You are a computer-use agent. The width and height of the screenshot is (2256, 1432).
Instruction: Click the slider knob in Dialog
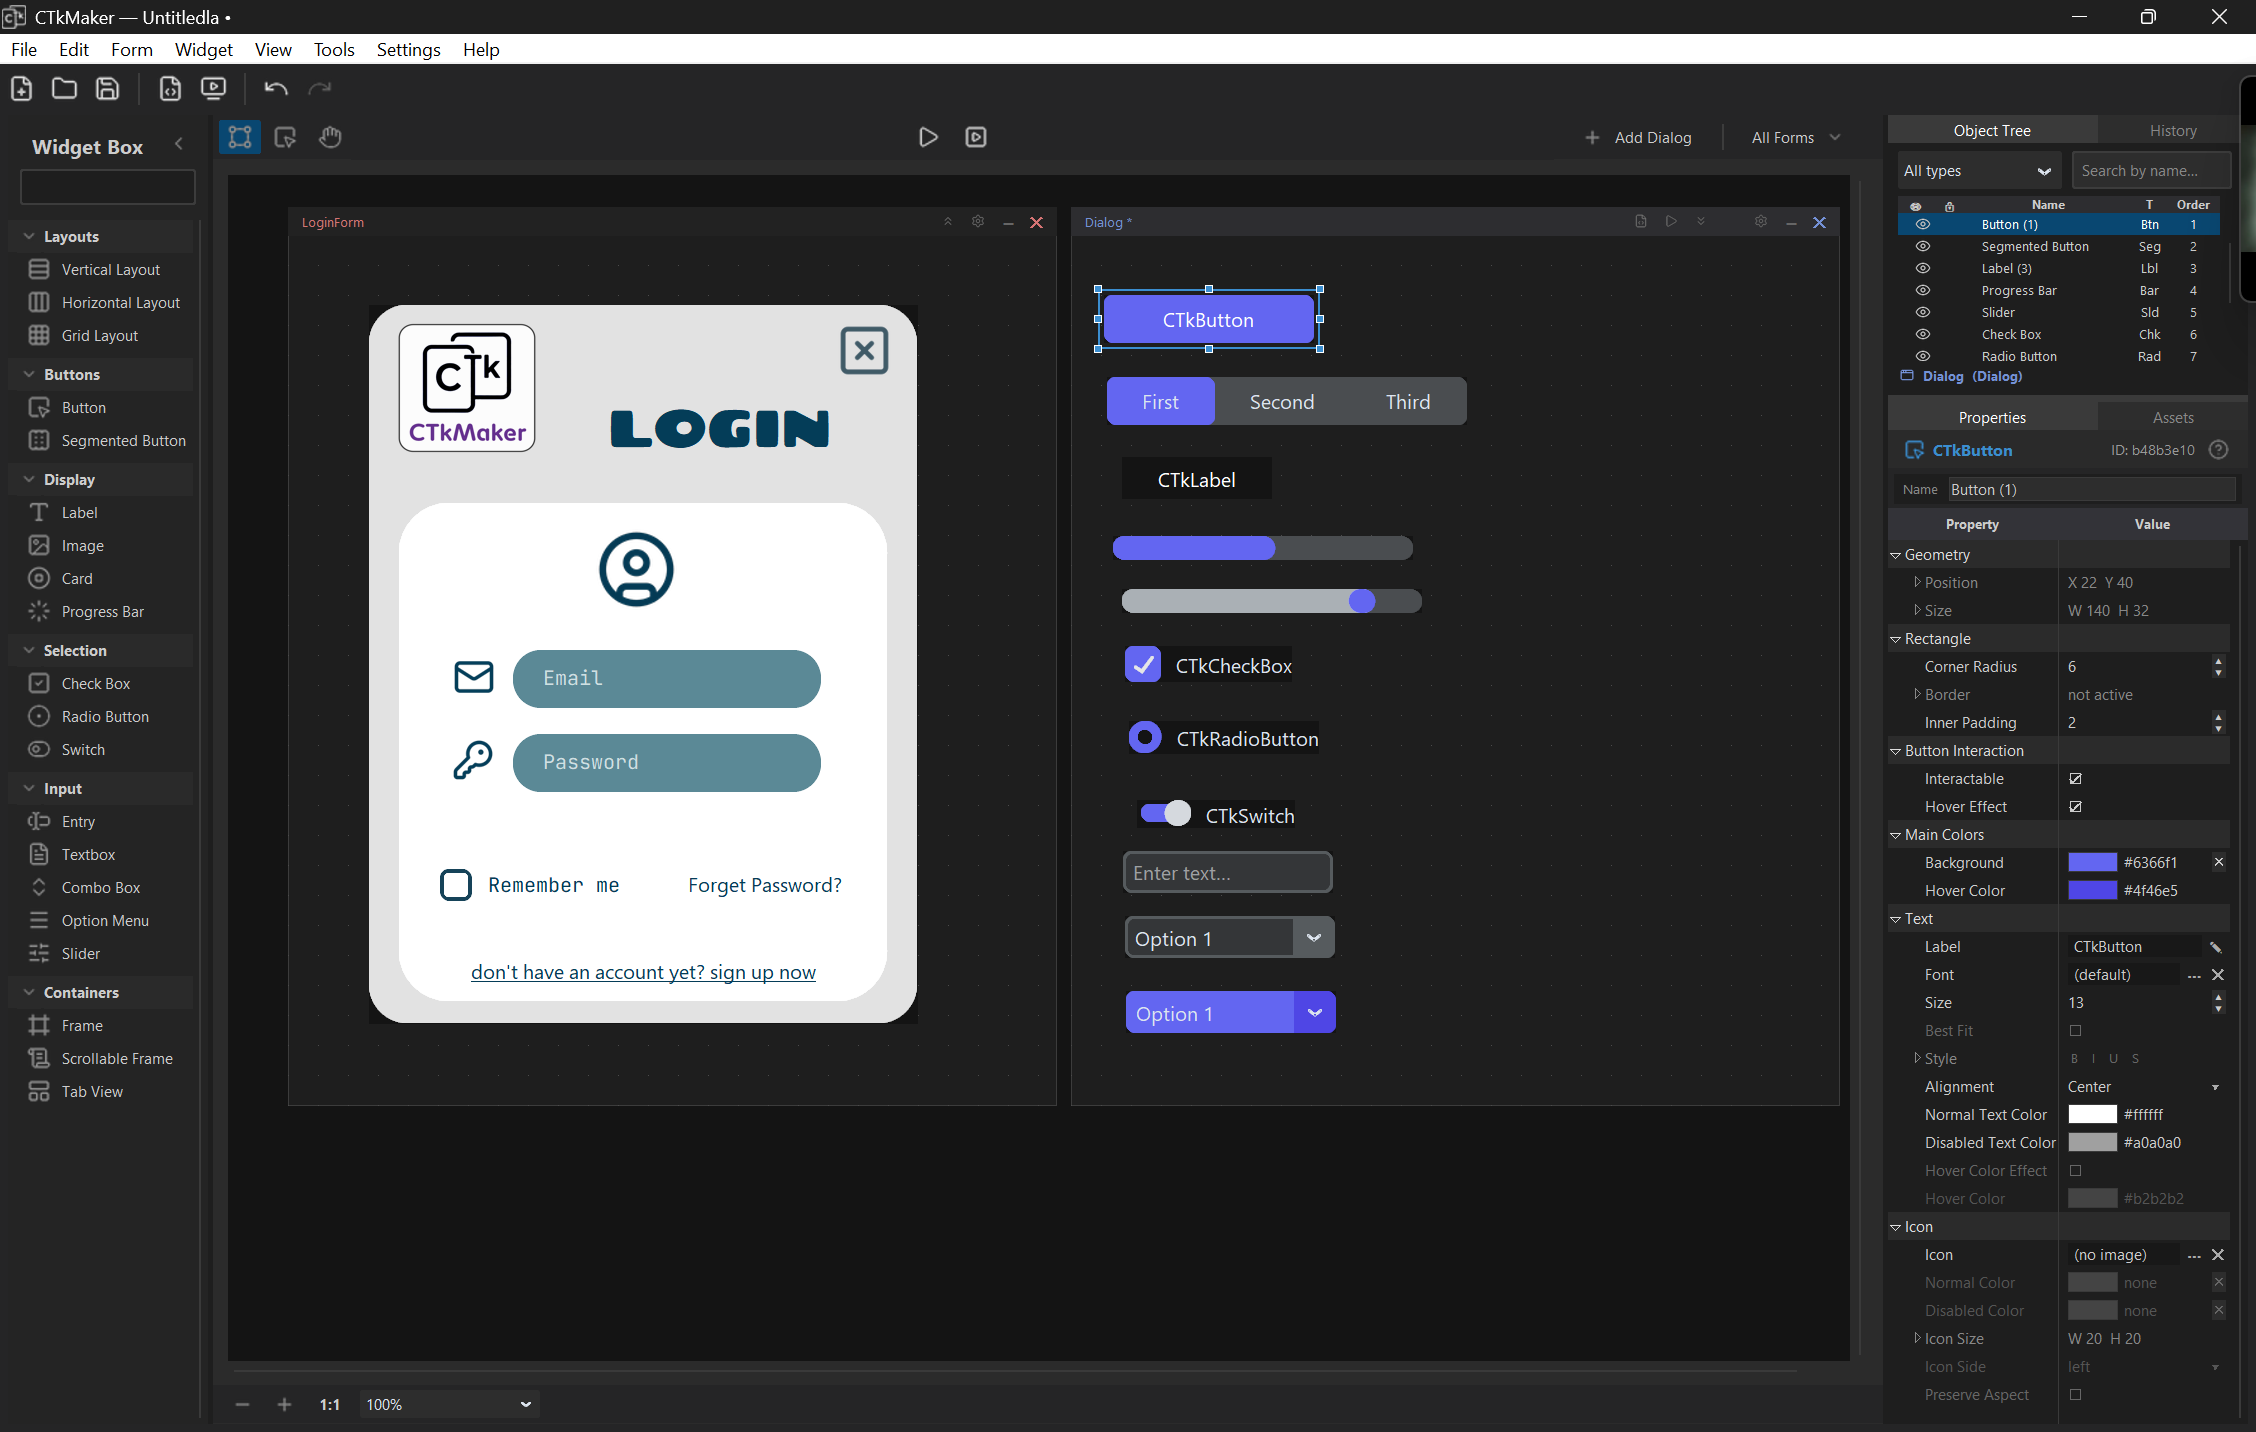(x=1362, y=601)
